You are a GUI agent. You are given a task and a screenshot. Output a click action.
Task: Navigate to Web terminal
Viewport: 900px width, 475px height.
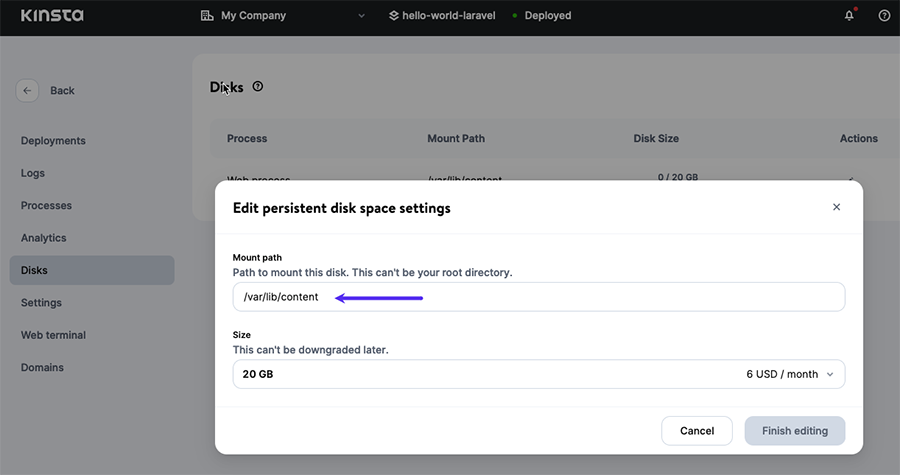click(53, 335)
